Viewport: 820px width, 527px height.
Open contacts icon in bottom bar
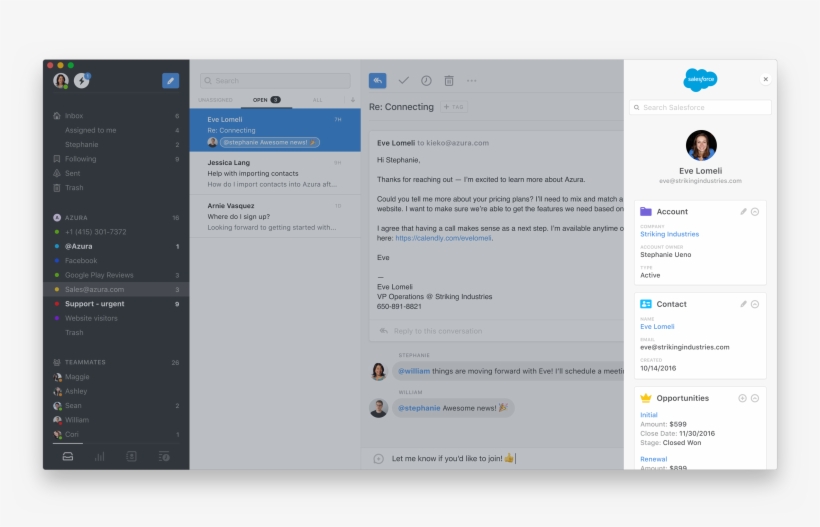tap(131, 457)
